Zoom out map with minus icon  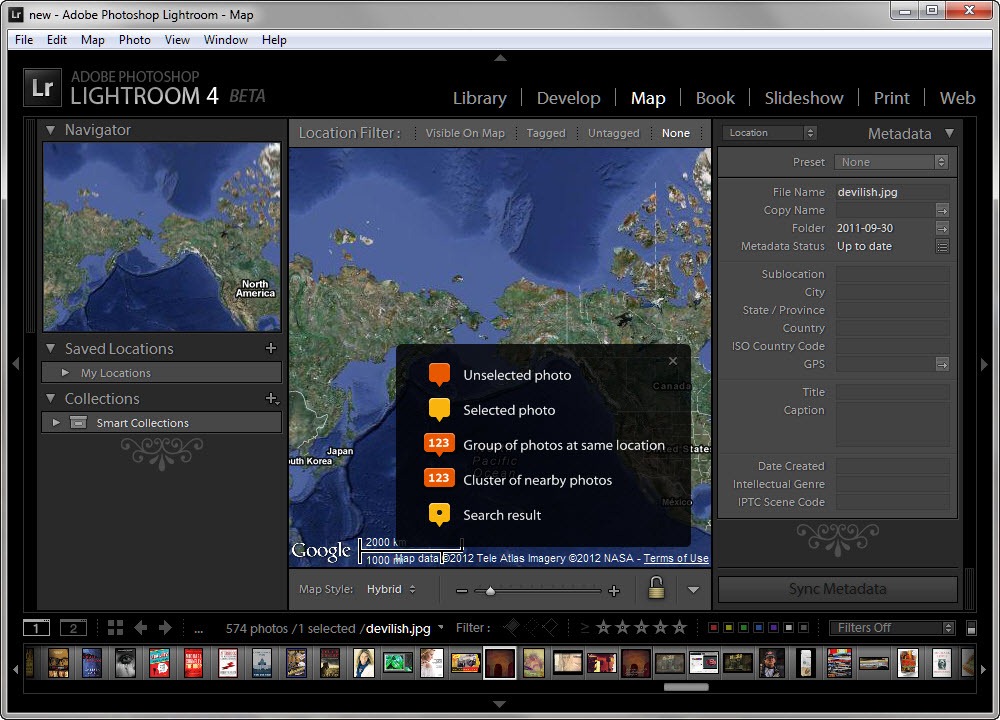pos(462,591)
